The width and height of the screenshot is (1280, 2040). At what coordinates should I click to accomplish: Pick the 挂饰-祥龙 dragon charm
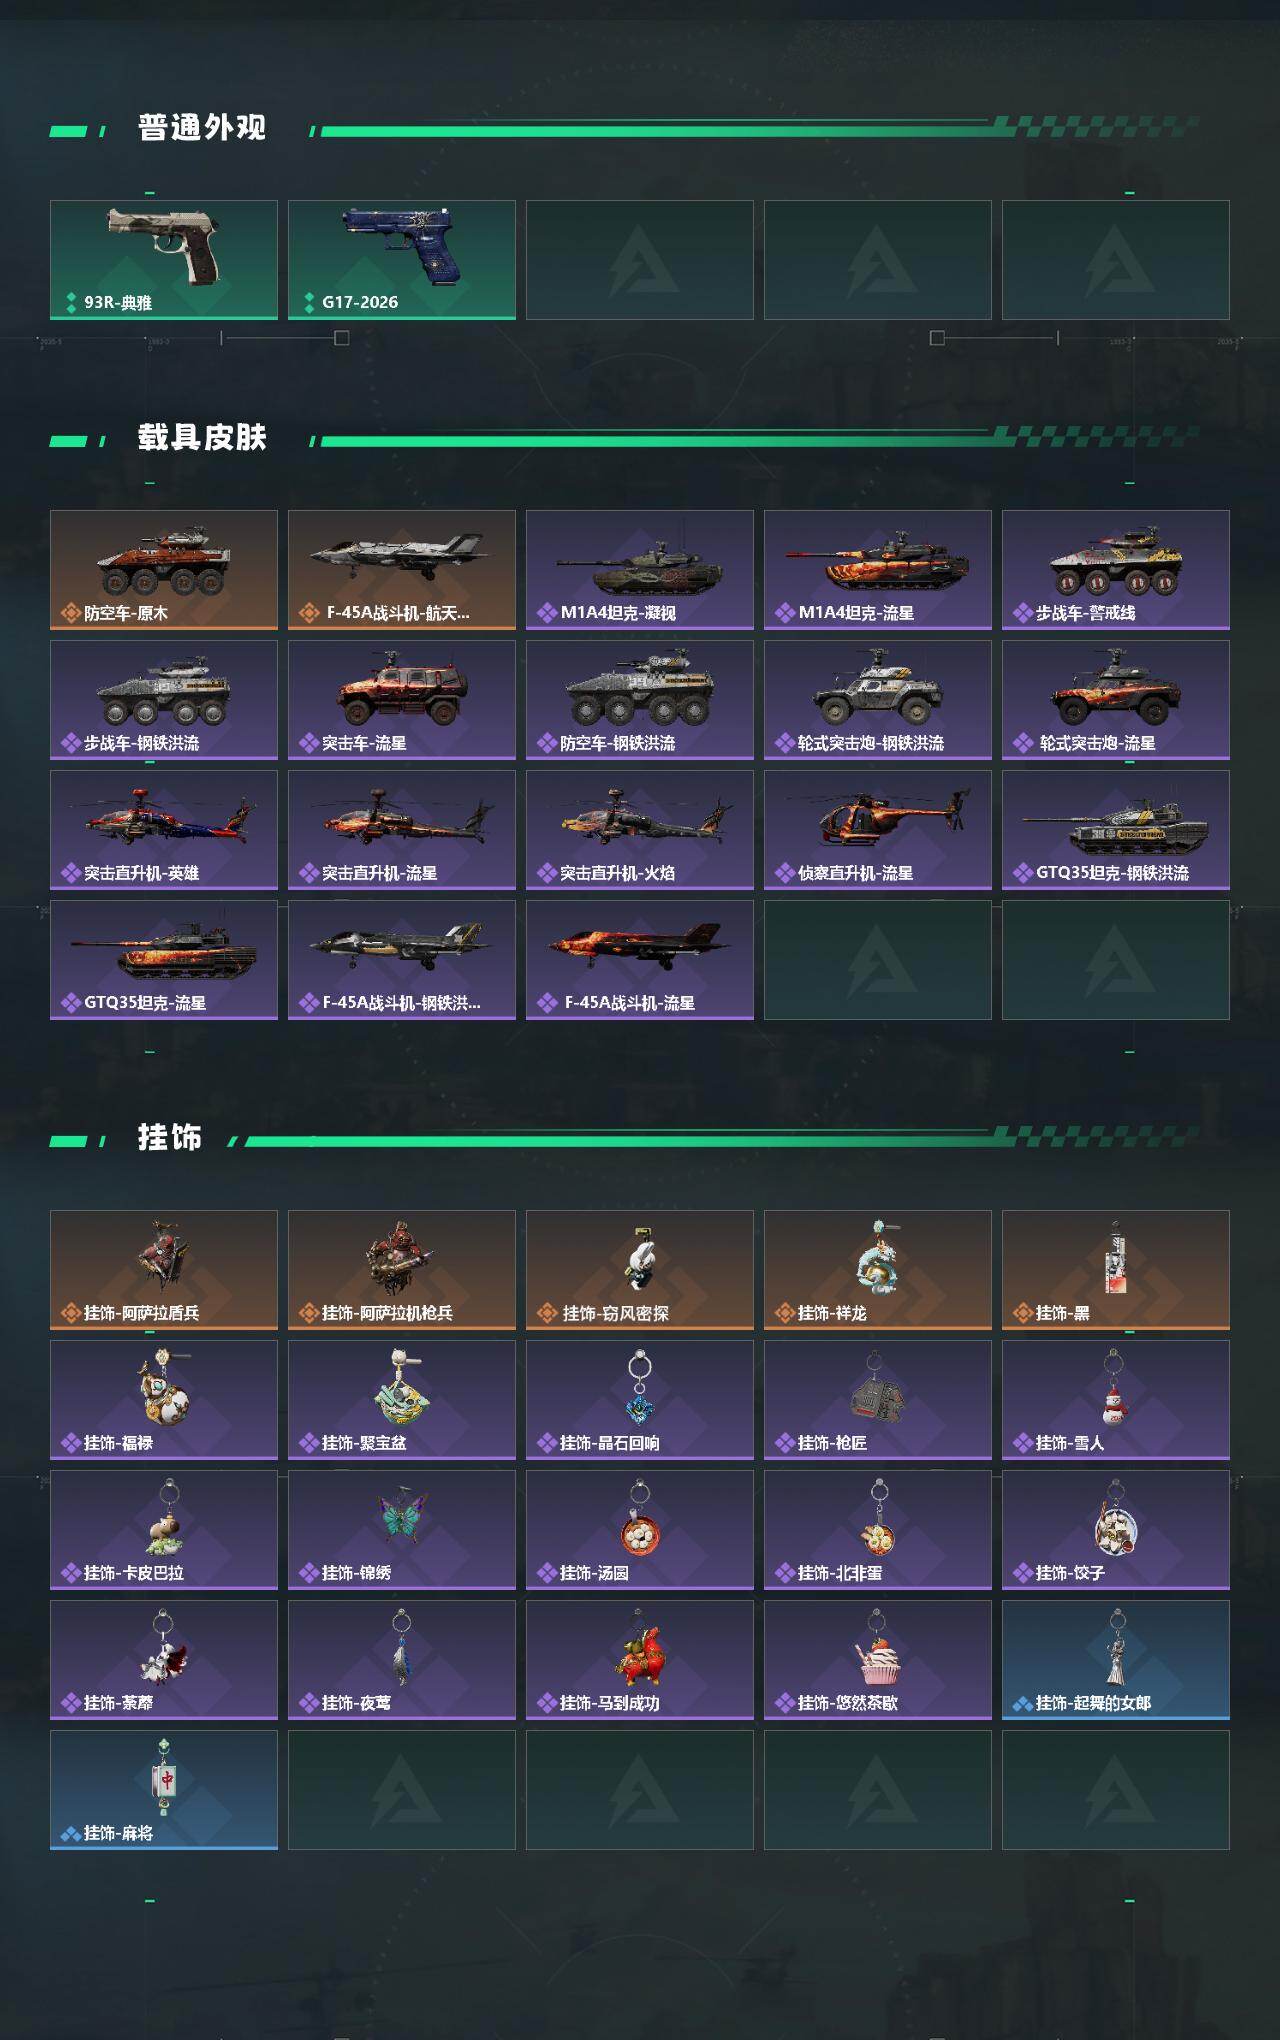pos(878,1270)
